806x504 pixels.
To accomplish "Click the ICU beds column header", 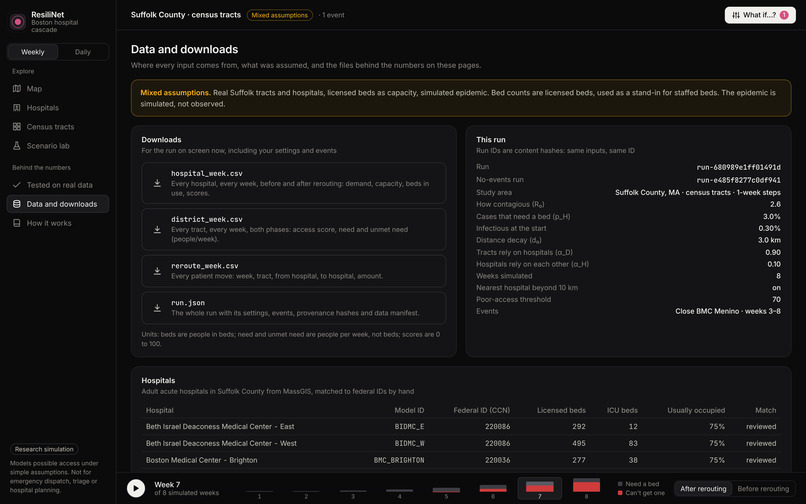I will click(x=622, y=410).
